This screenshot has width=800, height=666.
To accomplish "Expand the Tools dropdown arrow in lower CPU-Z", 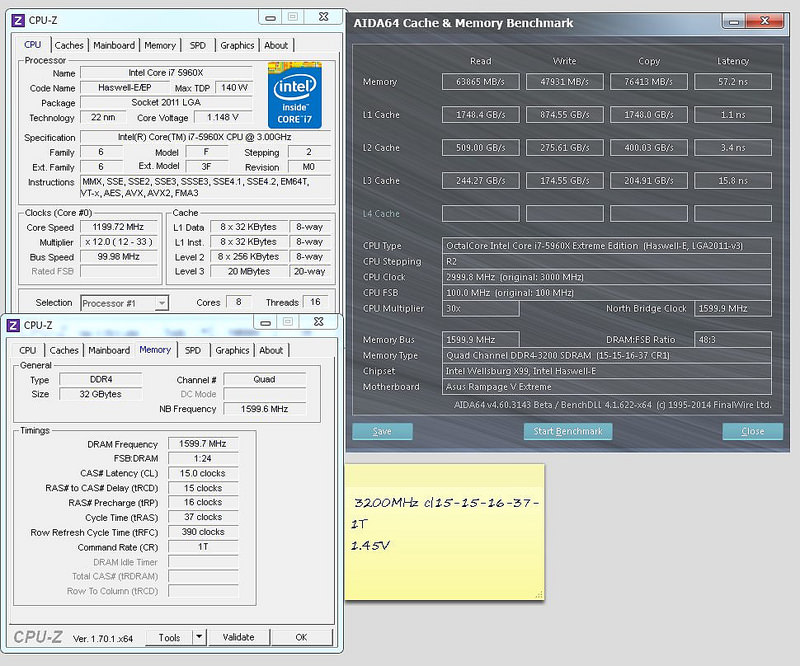I will coord(199,637).
